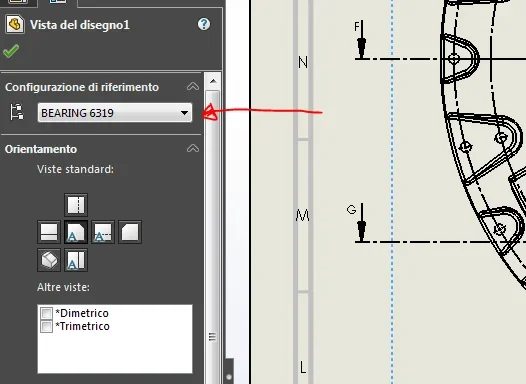Select the back view icon
This screenshot has width=526, height=384.
click(130, 232)
